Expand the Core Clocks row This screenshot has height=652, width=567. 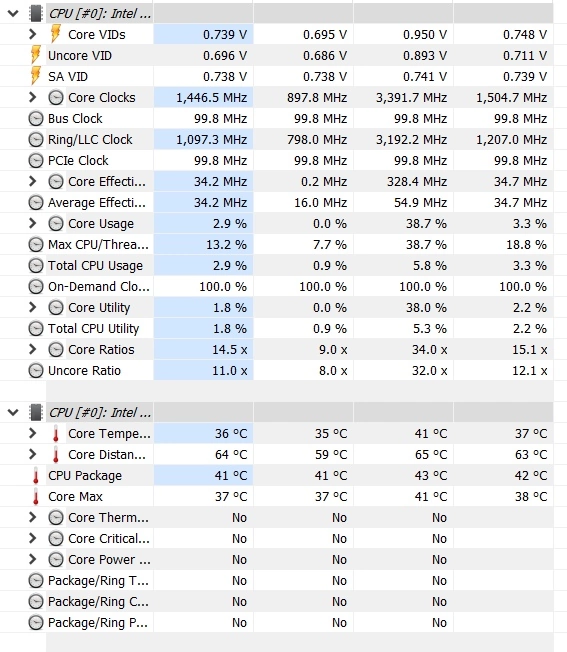click(32, 97)
